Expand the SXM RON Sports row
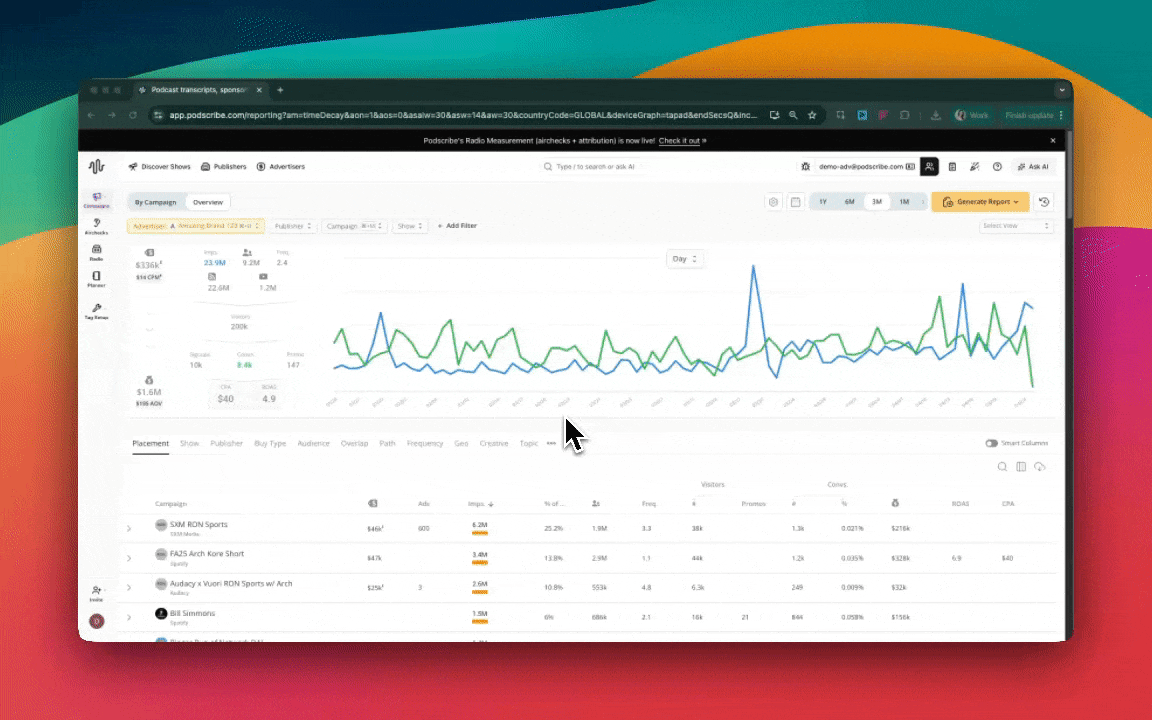The image size is (1152, 720). tap(129, 528)
